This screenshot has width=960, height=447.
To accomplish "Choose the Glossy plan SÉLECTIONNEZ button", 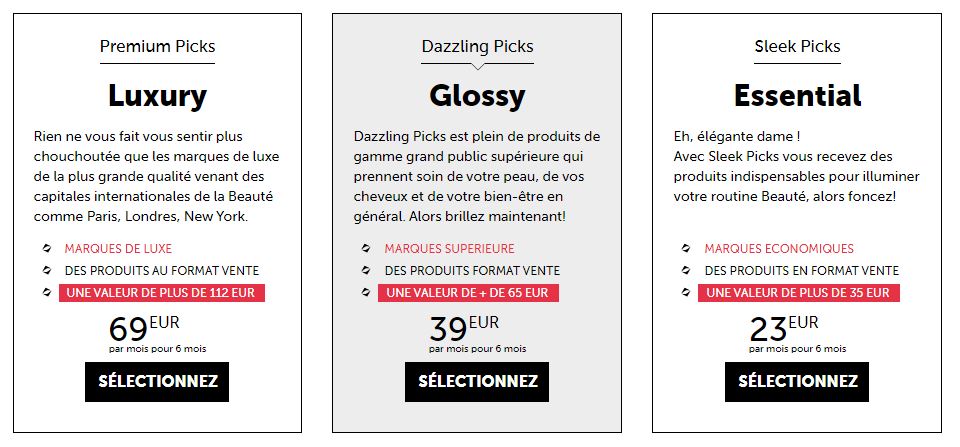I will coord(477,381).
